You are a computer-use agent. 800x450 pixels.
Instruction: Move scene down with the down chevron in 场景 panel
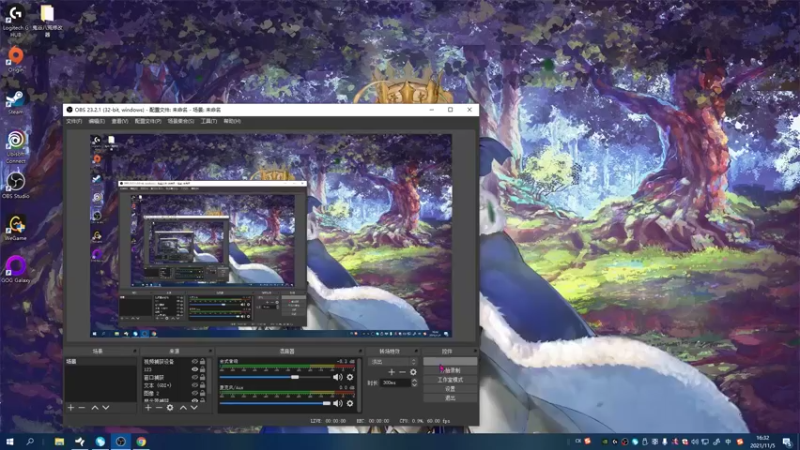click(106, 408)
